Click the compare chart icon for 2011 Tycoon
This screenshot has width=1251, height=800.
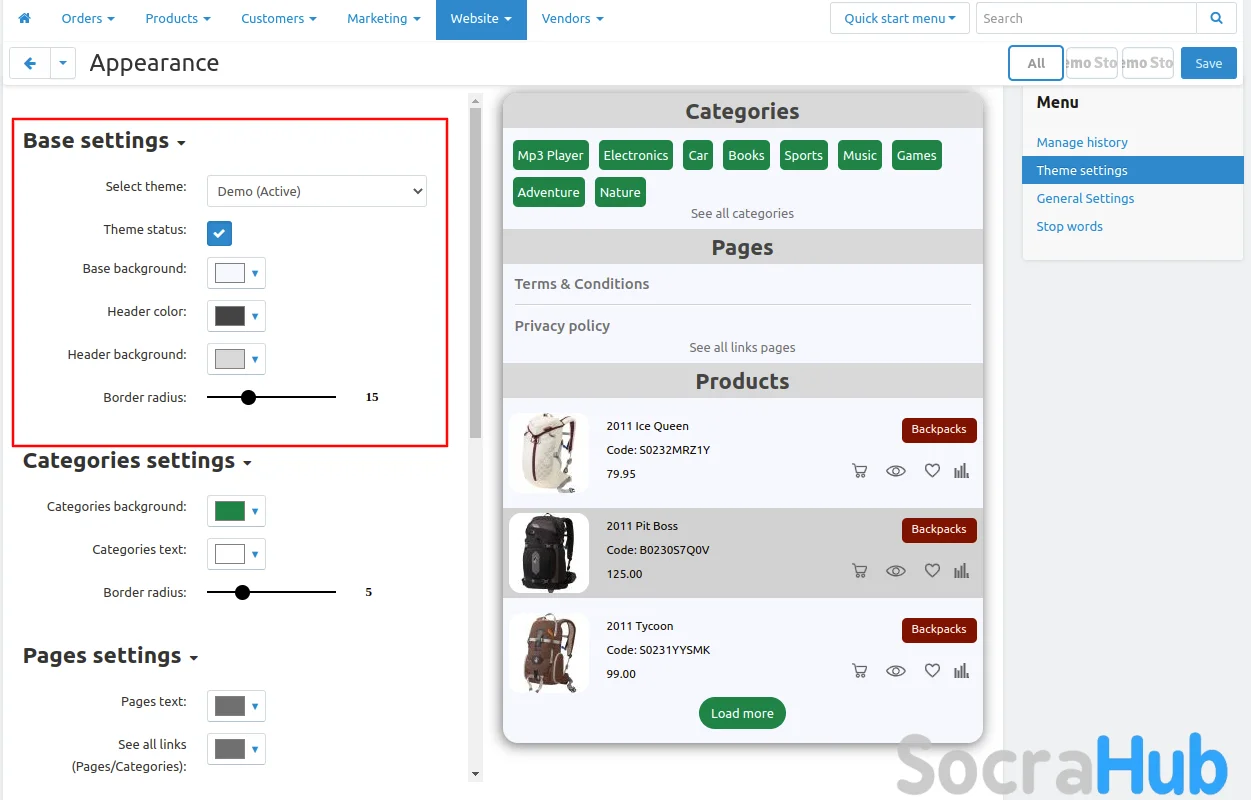(961, 671)
